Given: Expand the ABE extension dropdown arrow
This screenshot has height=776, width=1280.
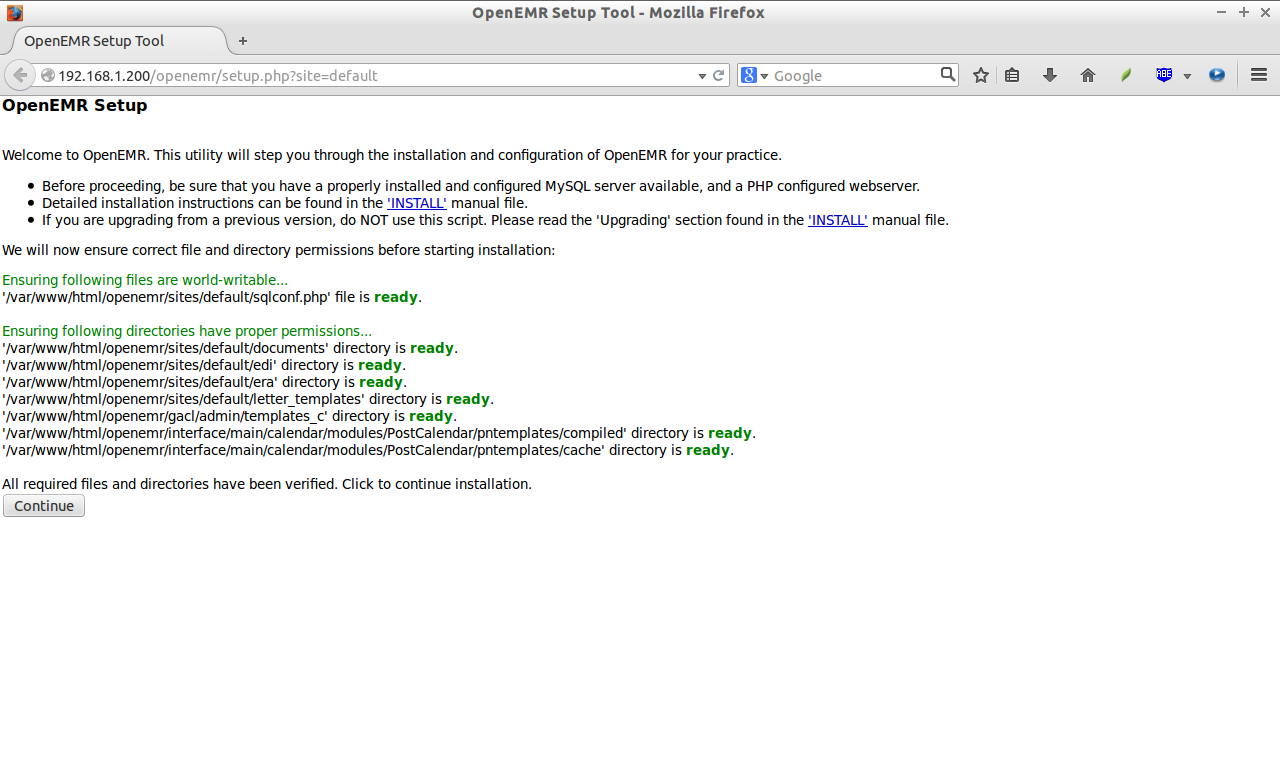Looking at the screenshot, I should tap(1187, 76).
